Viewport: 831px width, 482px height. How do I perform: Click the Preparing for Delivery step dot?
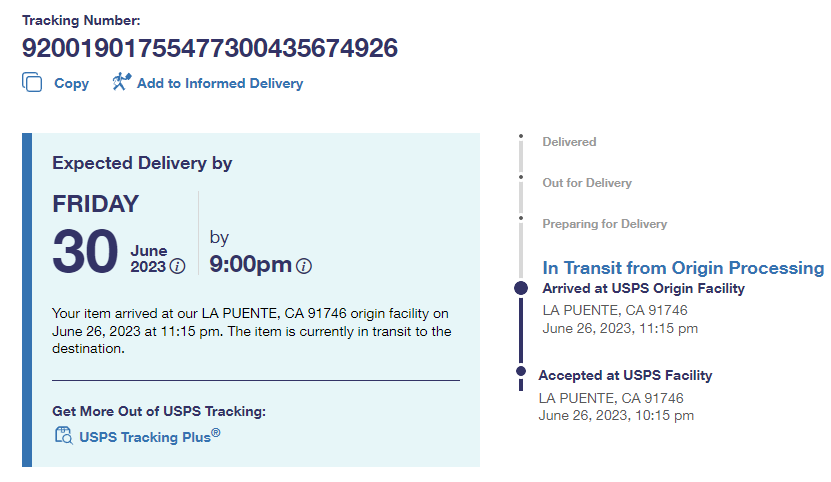tap(520, 218)
